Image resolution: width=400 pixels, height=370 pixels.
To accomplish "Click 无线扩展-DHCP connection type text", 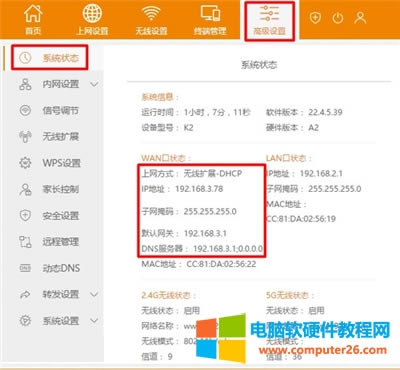I will pyautogui.click(x=213, y=173).
